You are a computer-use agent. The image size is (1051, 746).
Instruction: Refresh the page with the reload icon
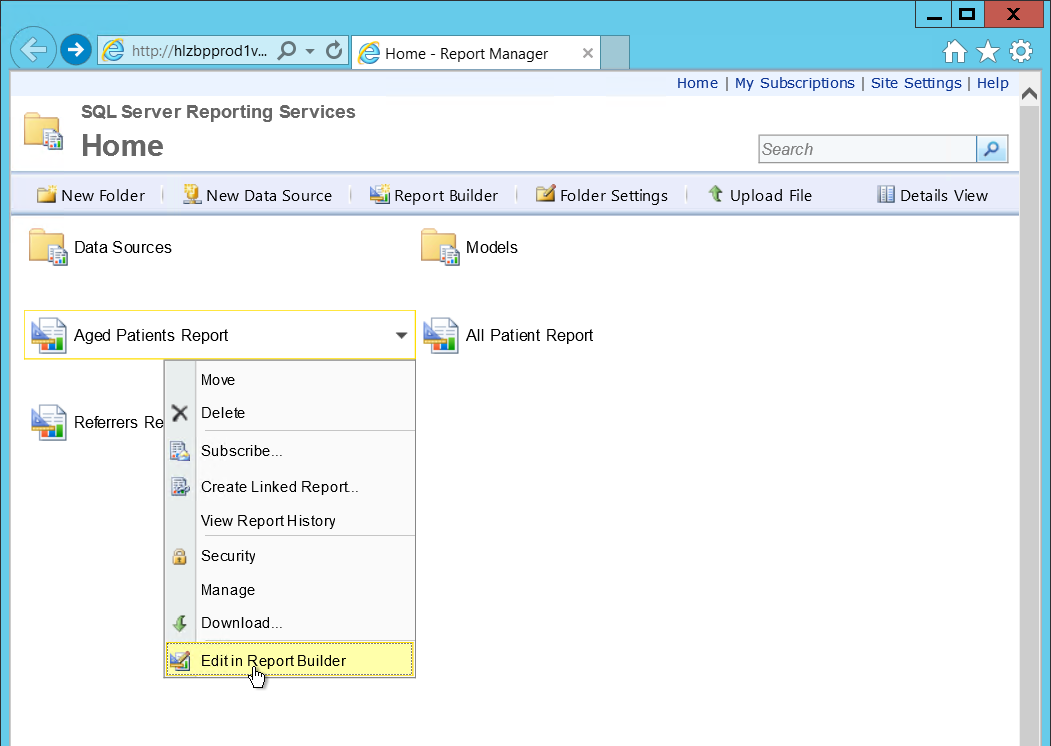point(333,50)
